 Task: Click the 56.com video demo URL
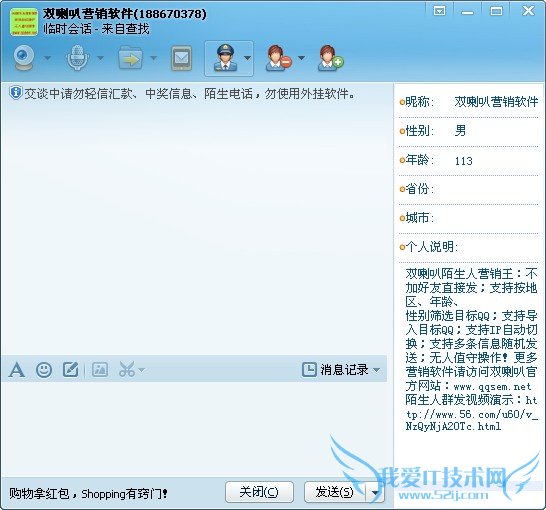click(x=471, y=413)
